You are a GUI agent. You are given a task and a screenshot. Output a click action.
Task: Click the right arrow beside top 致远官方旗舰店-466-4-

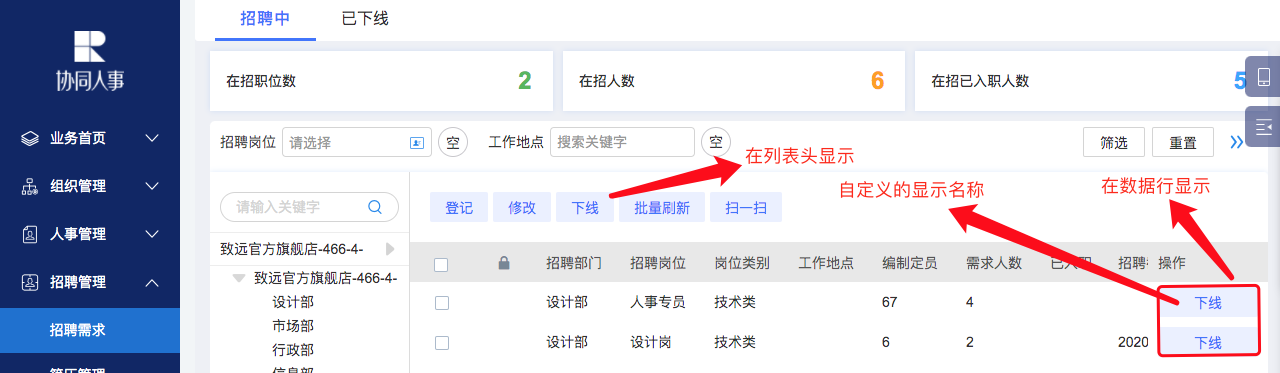click(390, 248)
